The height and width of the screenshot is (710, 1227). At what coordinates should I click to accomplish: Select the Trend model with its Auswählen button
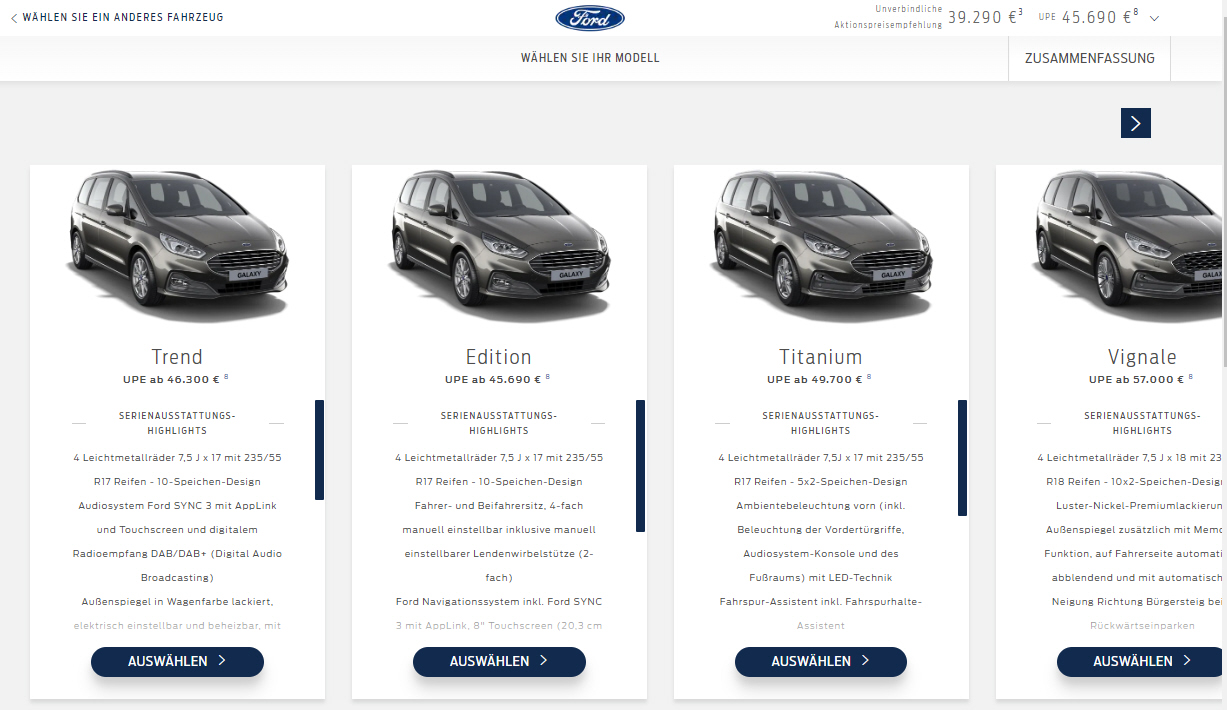[177, 661]
